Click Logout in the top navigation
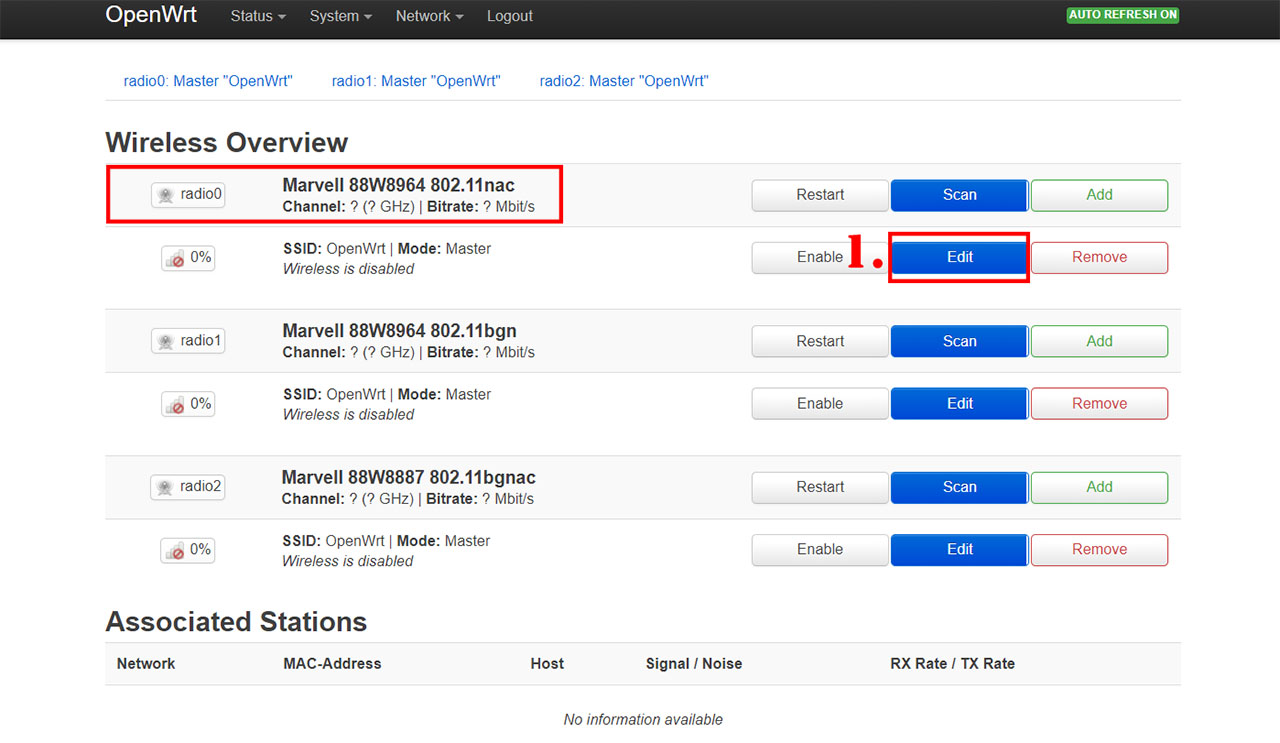 (510, 16)
